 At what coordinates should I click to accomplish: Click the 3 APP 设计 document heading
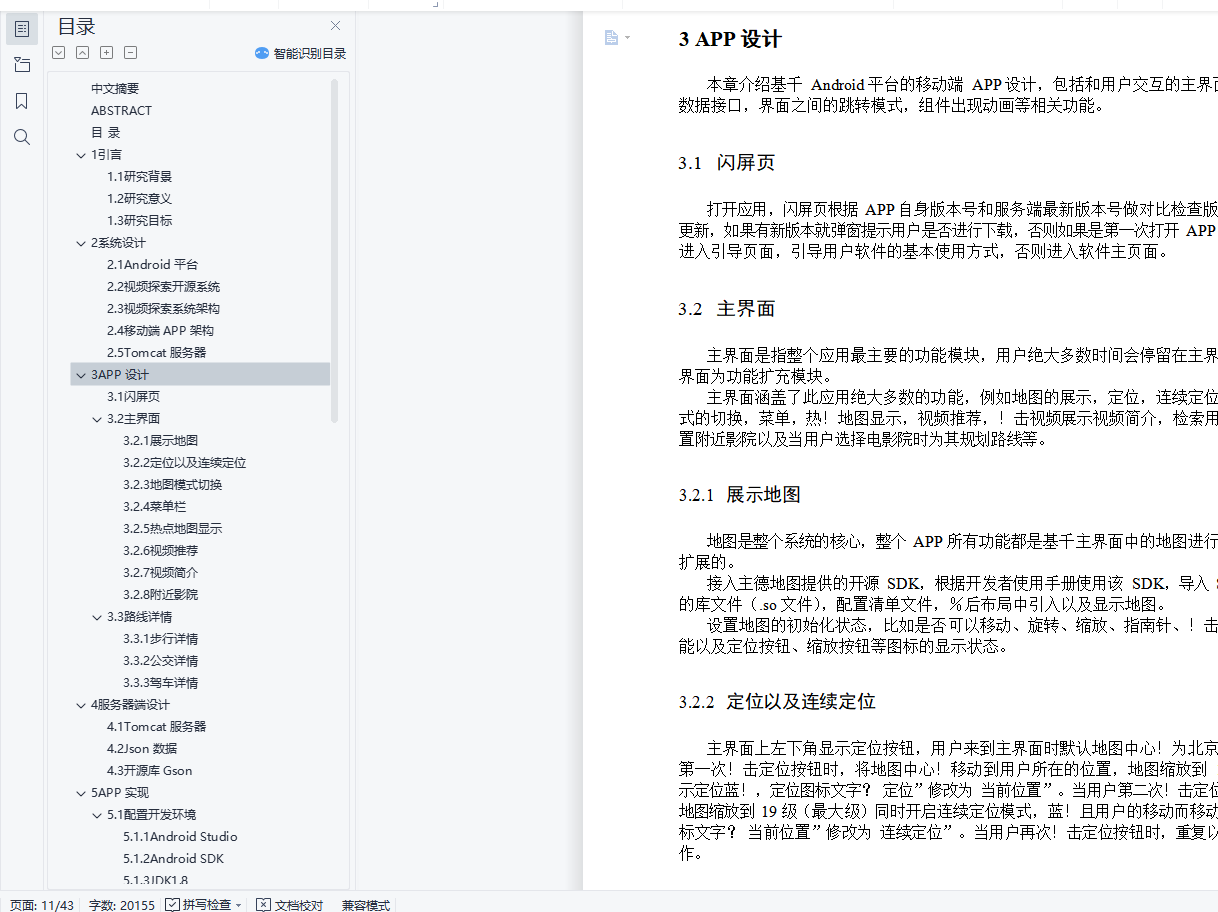pos(729,39)
